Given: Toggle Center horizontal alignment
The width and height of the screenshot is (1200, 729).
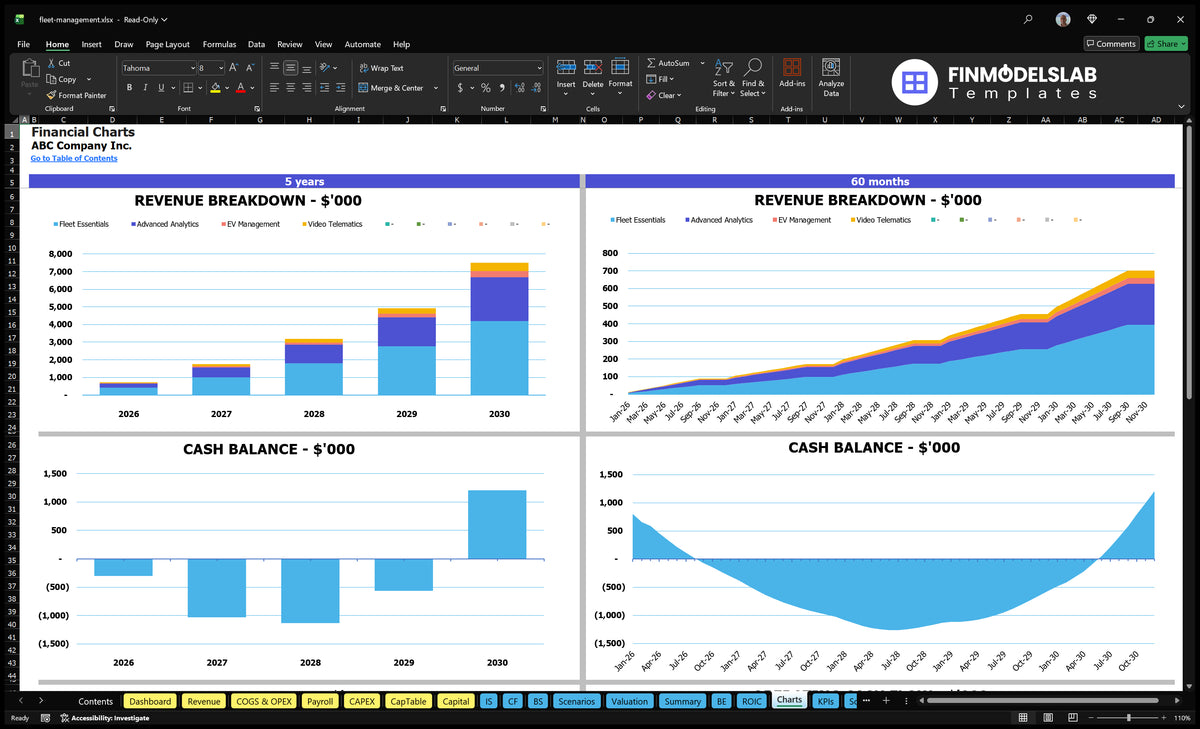Looking at the screenshot, I should click(290, 88).
